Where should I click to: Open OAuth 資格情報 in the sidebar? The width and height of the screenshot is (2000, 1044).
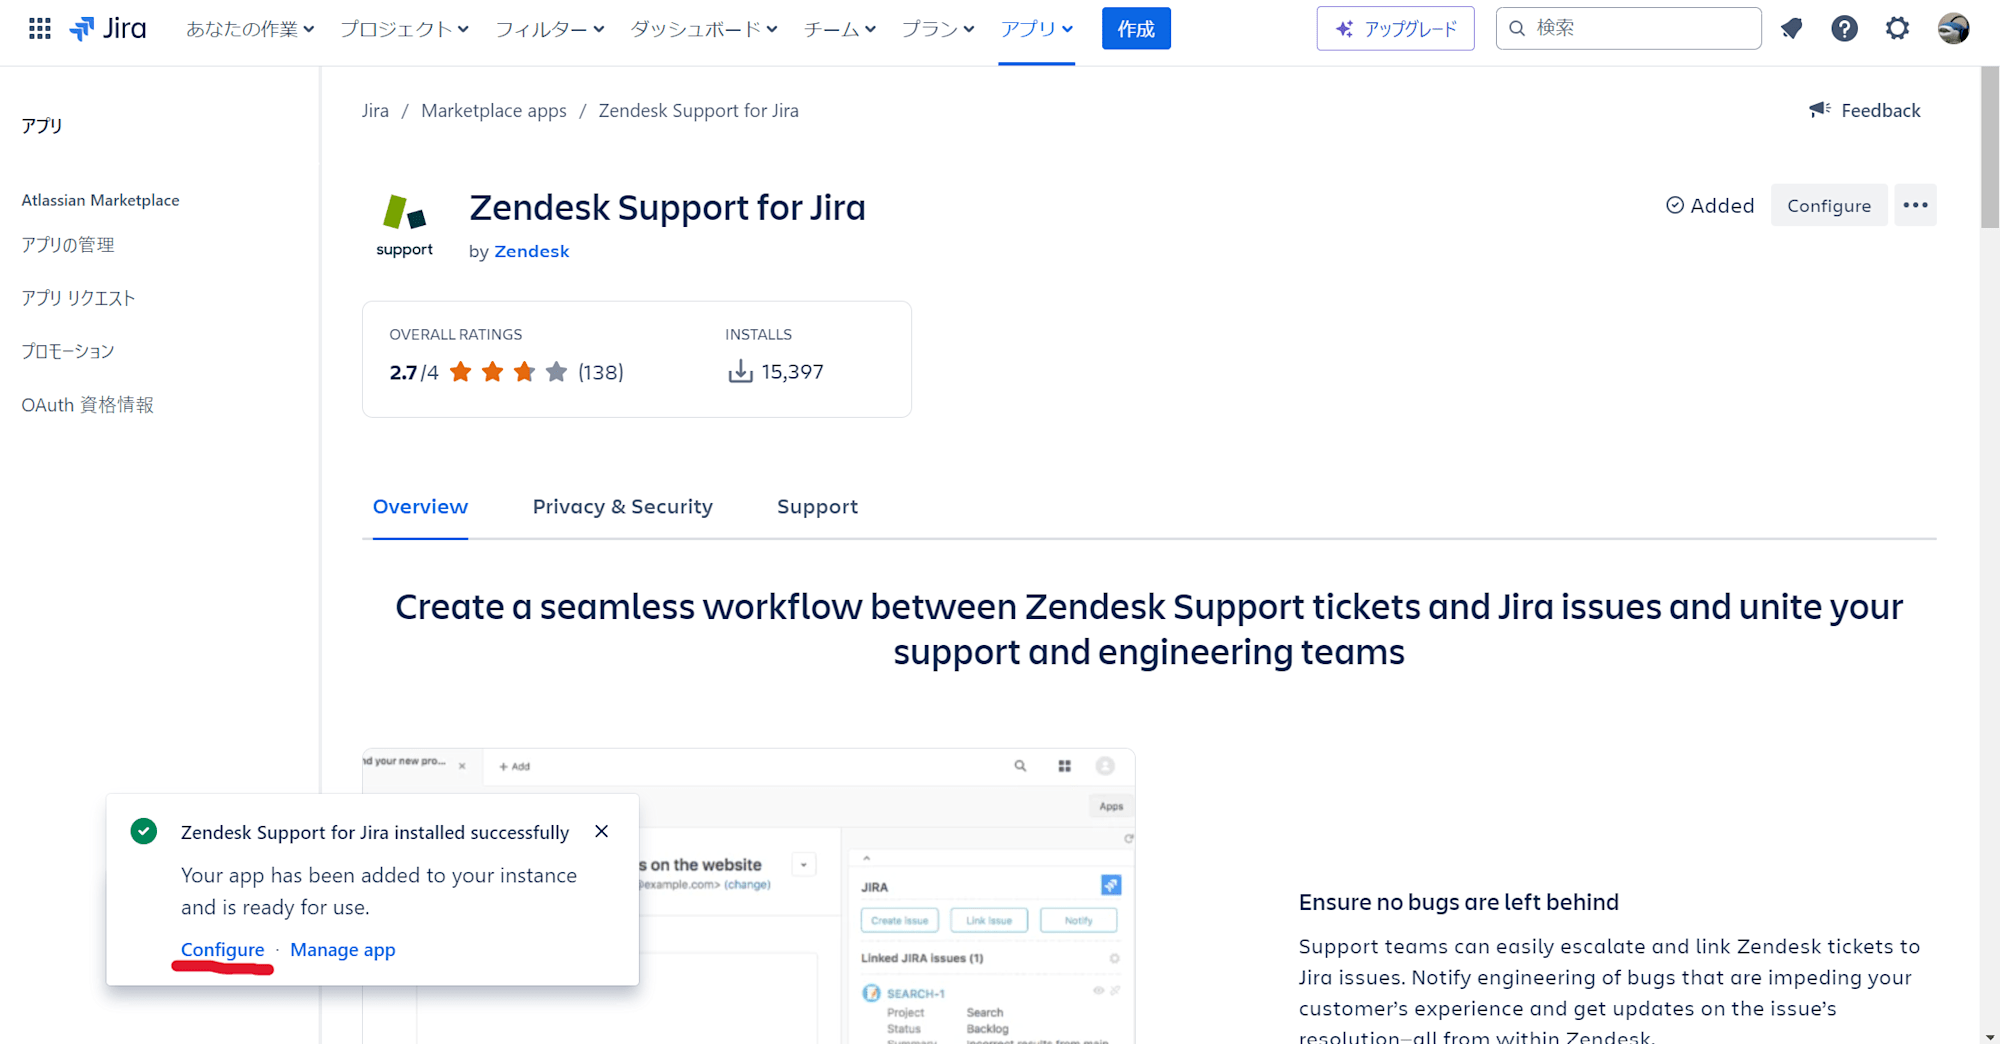click(x=88, y=405)
